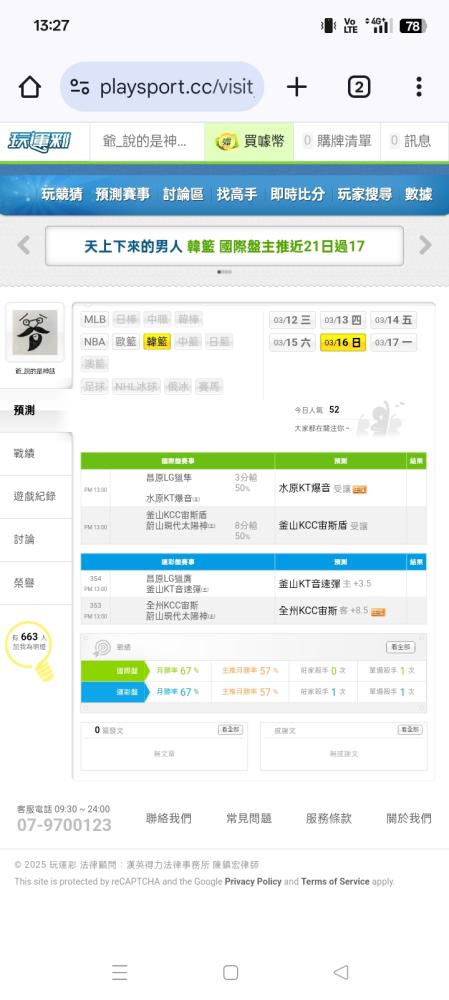Screen dimensions: 449x1000
Task: Choose date 03/17 一
Action: click(x=394, y=342)
